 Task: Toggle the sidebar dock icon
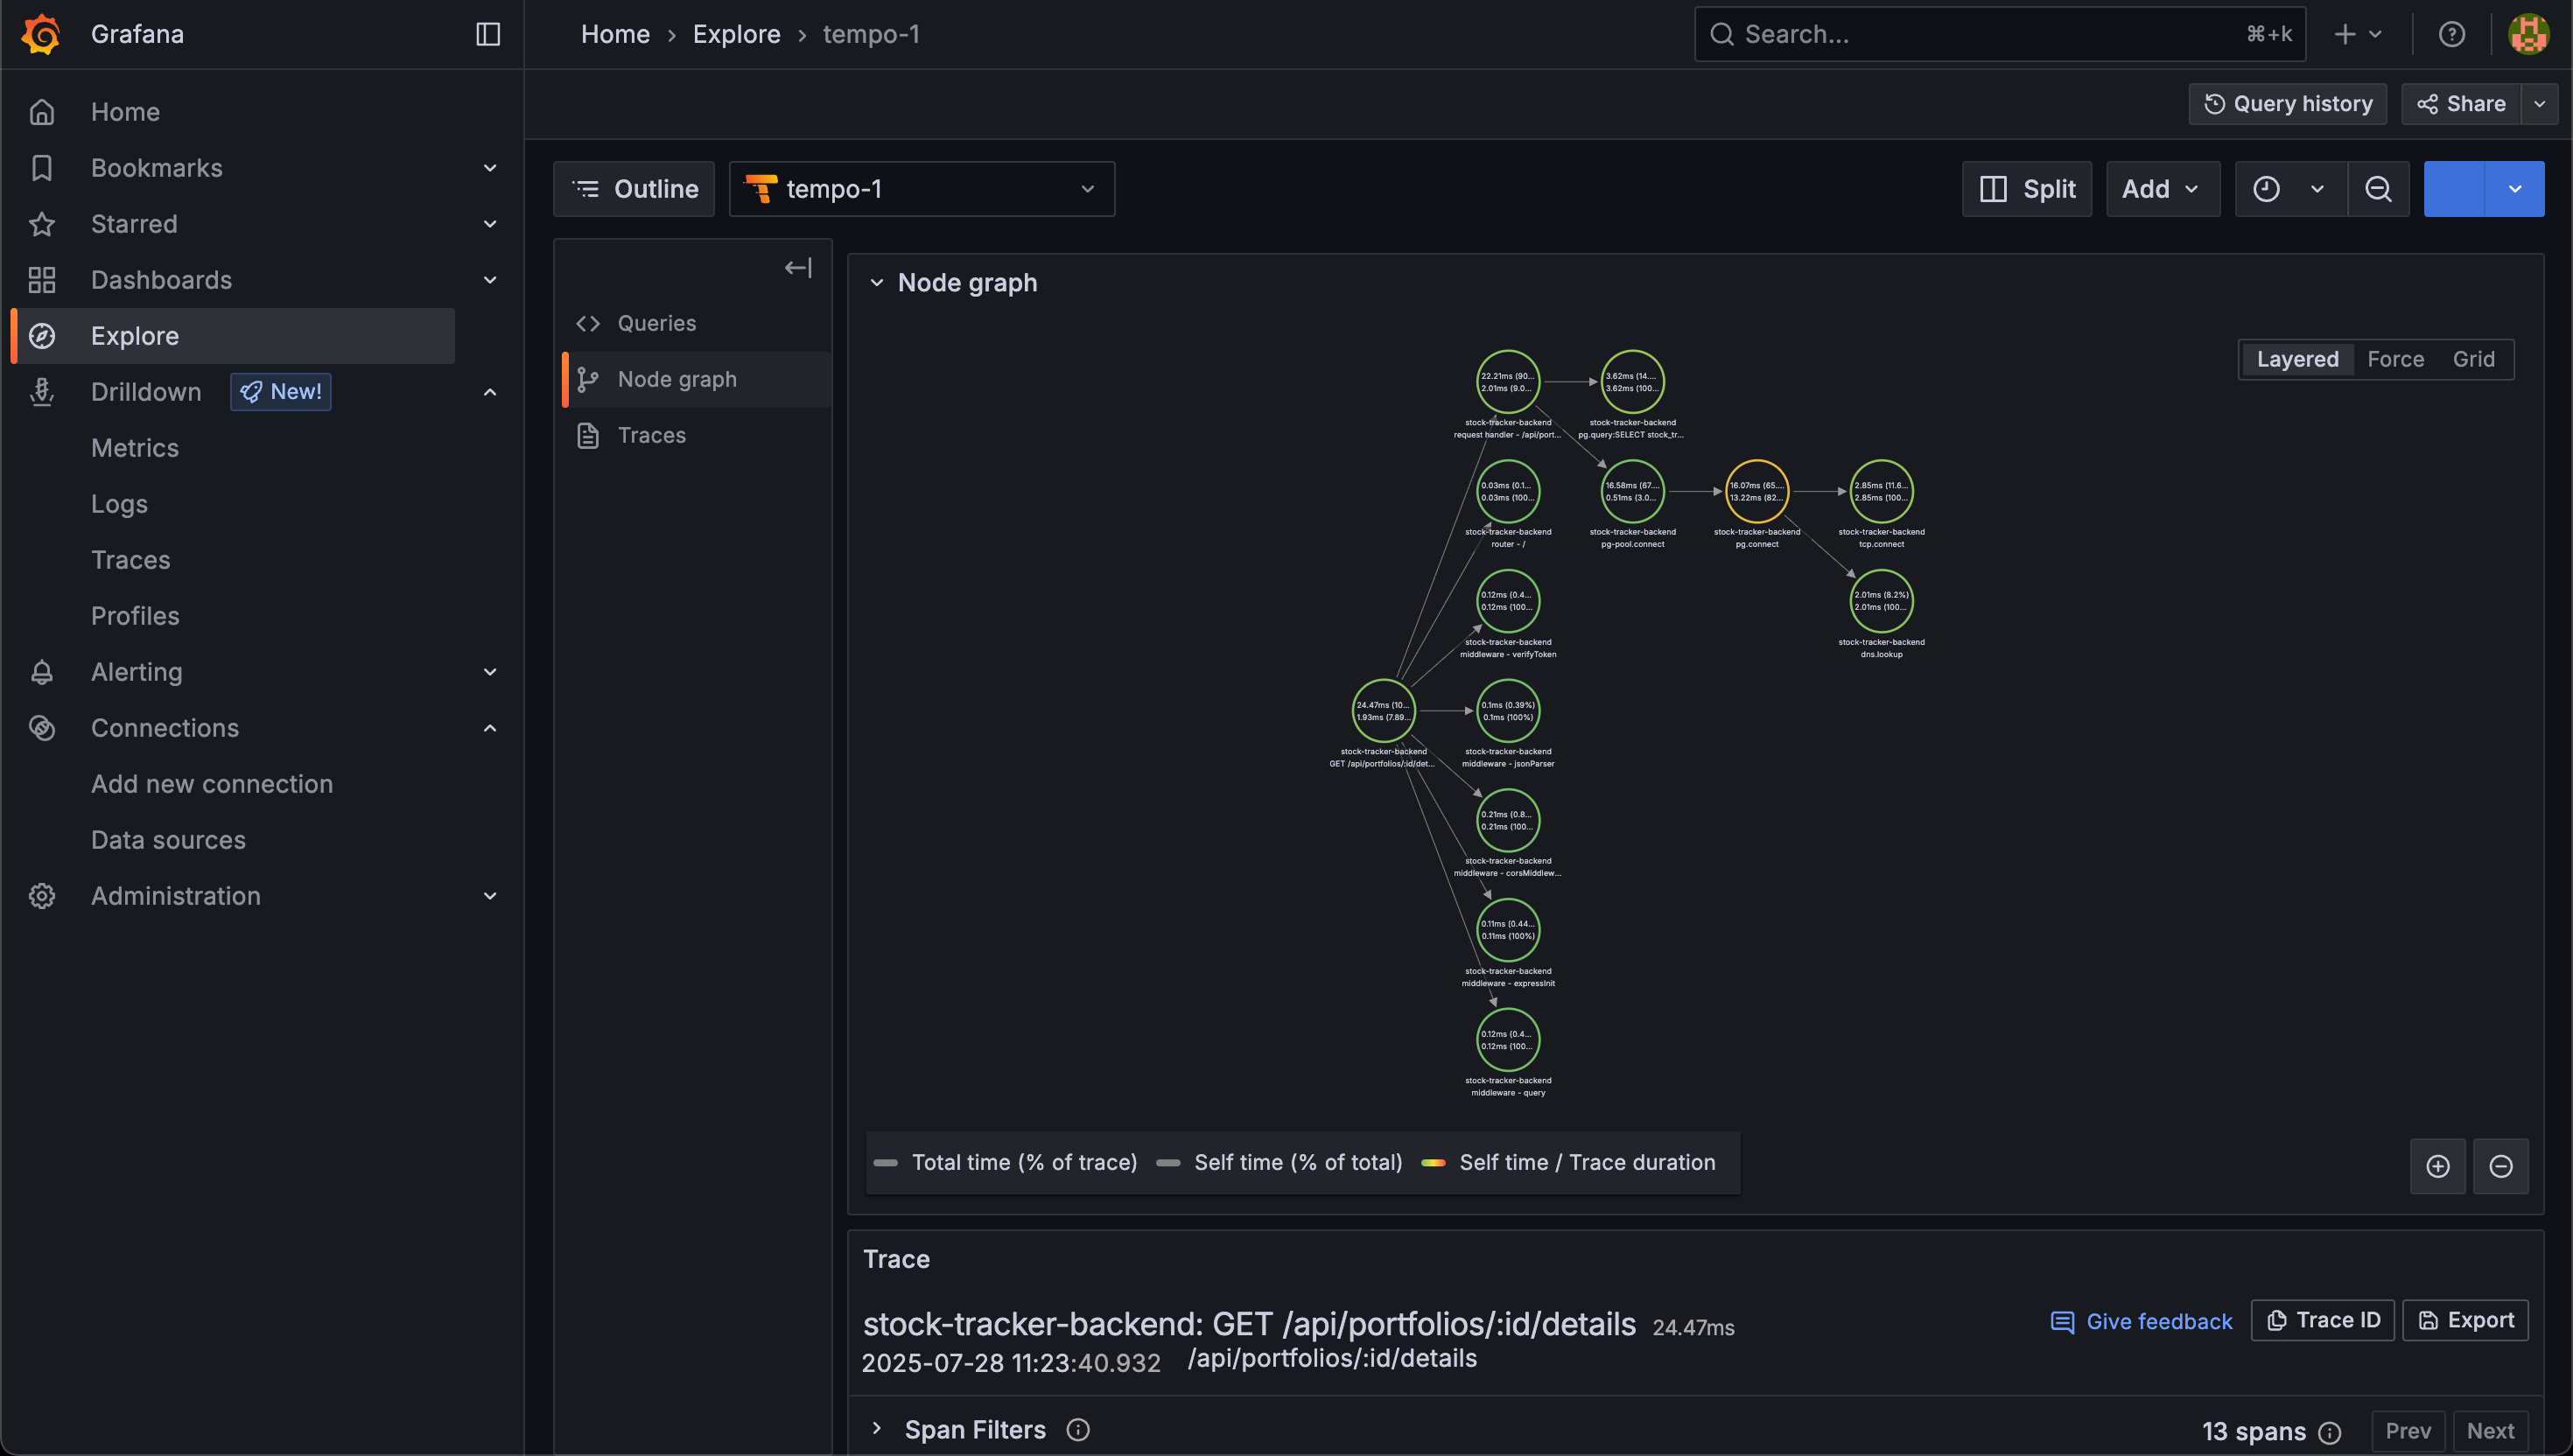488,34
